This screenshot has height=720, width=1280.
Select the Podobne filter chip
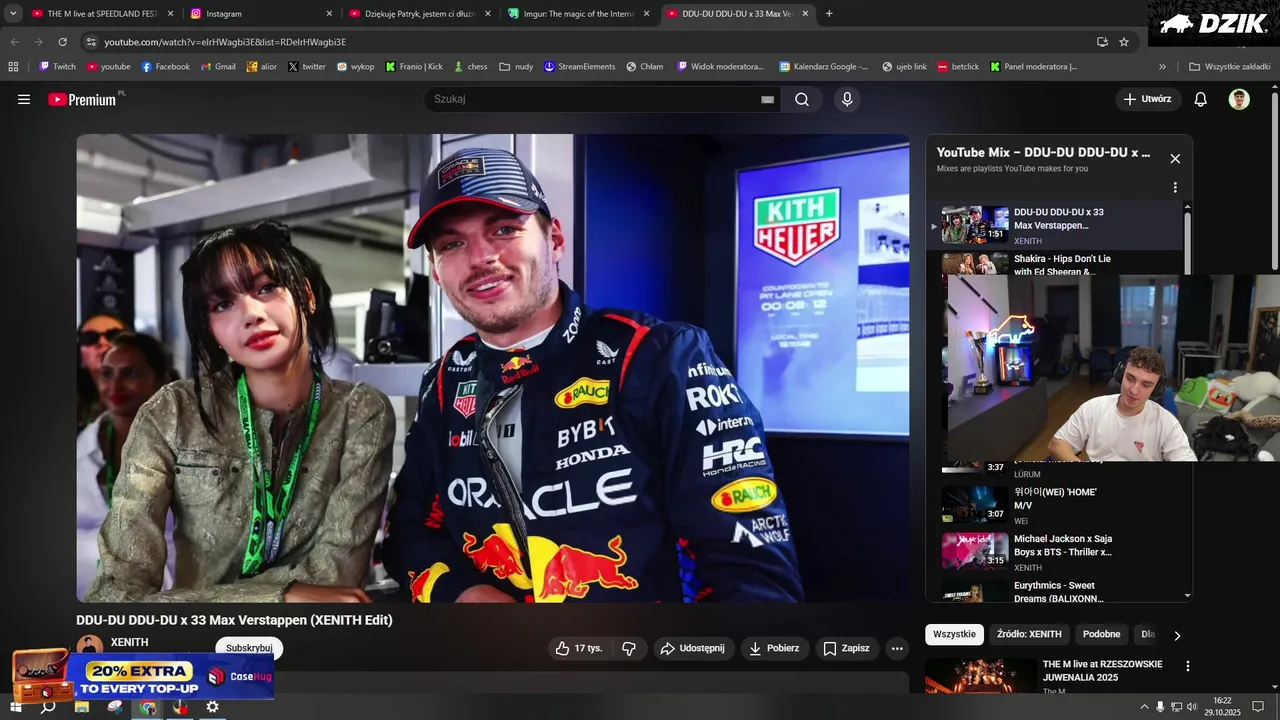(1101, 634)
